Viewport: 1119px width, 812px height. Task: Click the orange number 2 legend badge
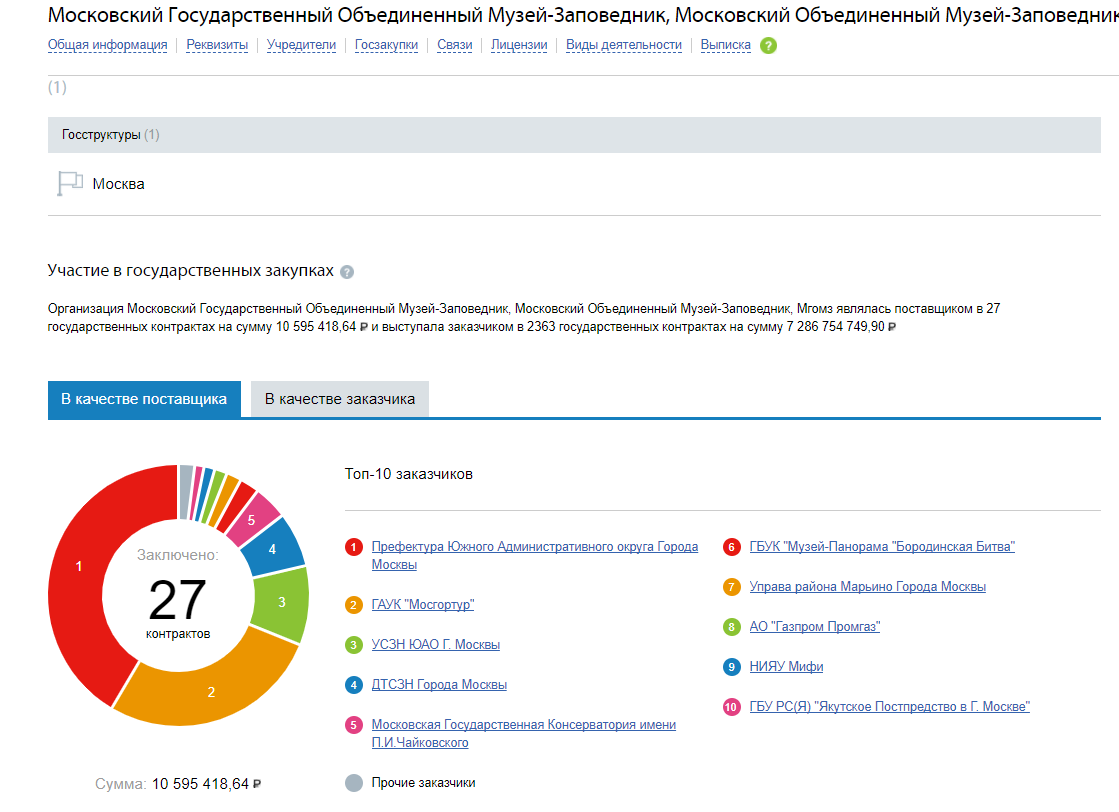(353, 605)
